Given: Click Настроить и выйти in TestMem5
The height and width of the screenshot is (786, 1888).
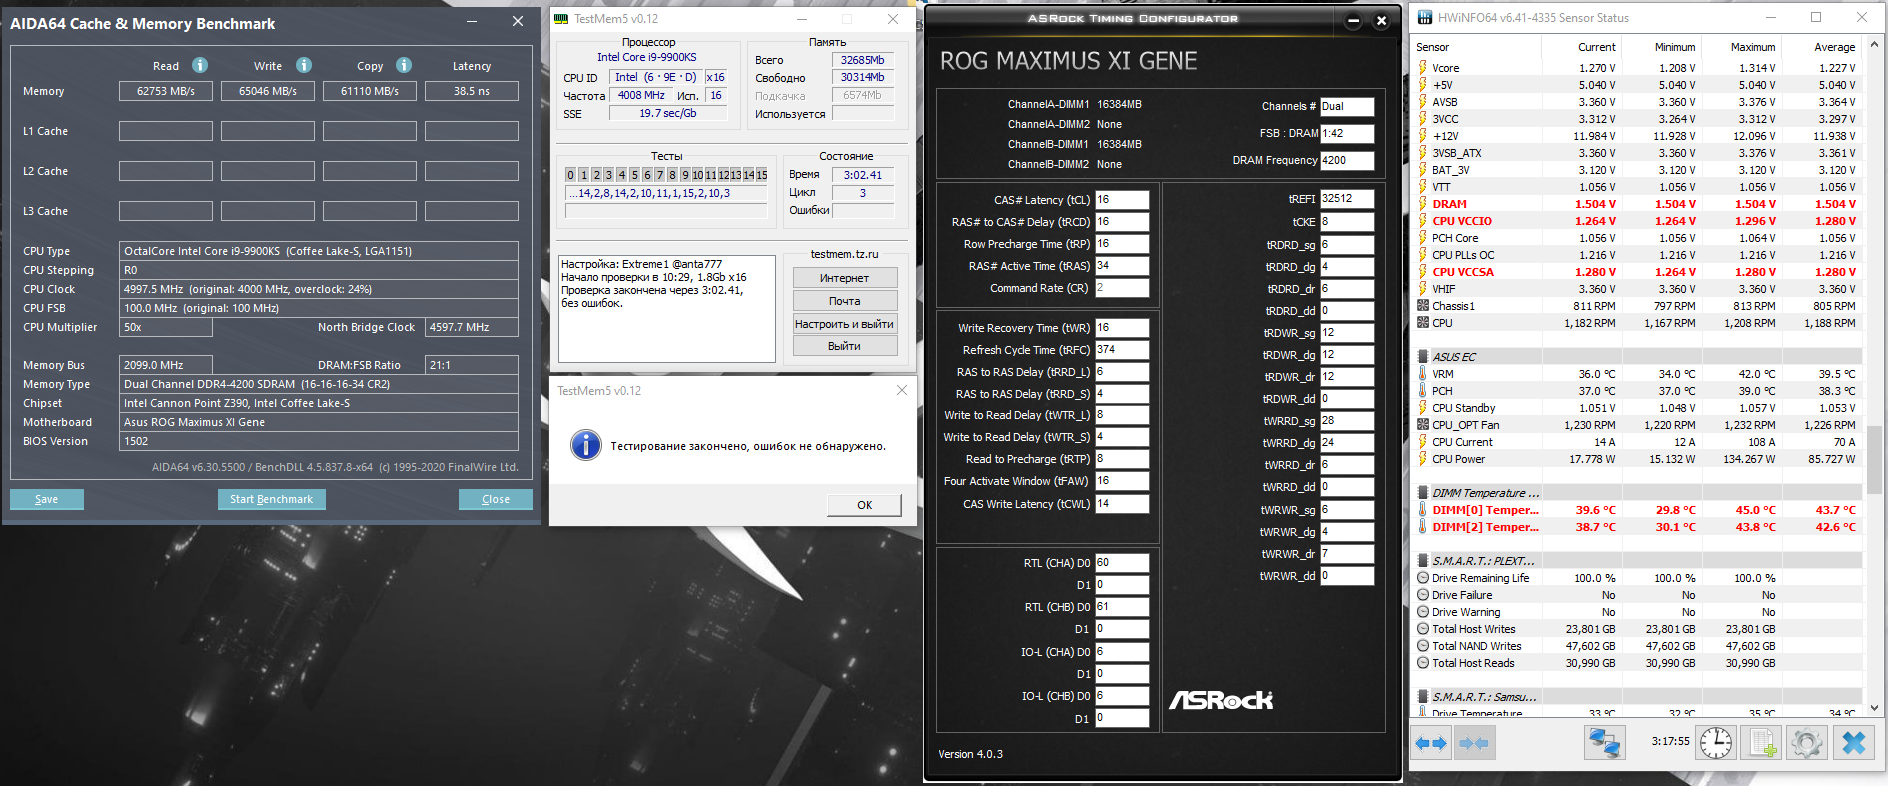Looking at the screenshot, I should [x=845, y=324].
